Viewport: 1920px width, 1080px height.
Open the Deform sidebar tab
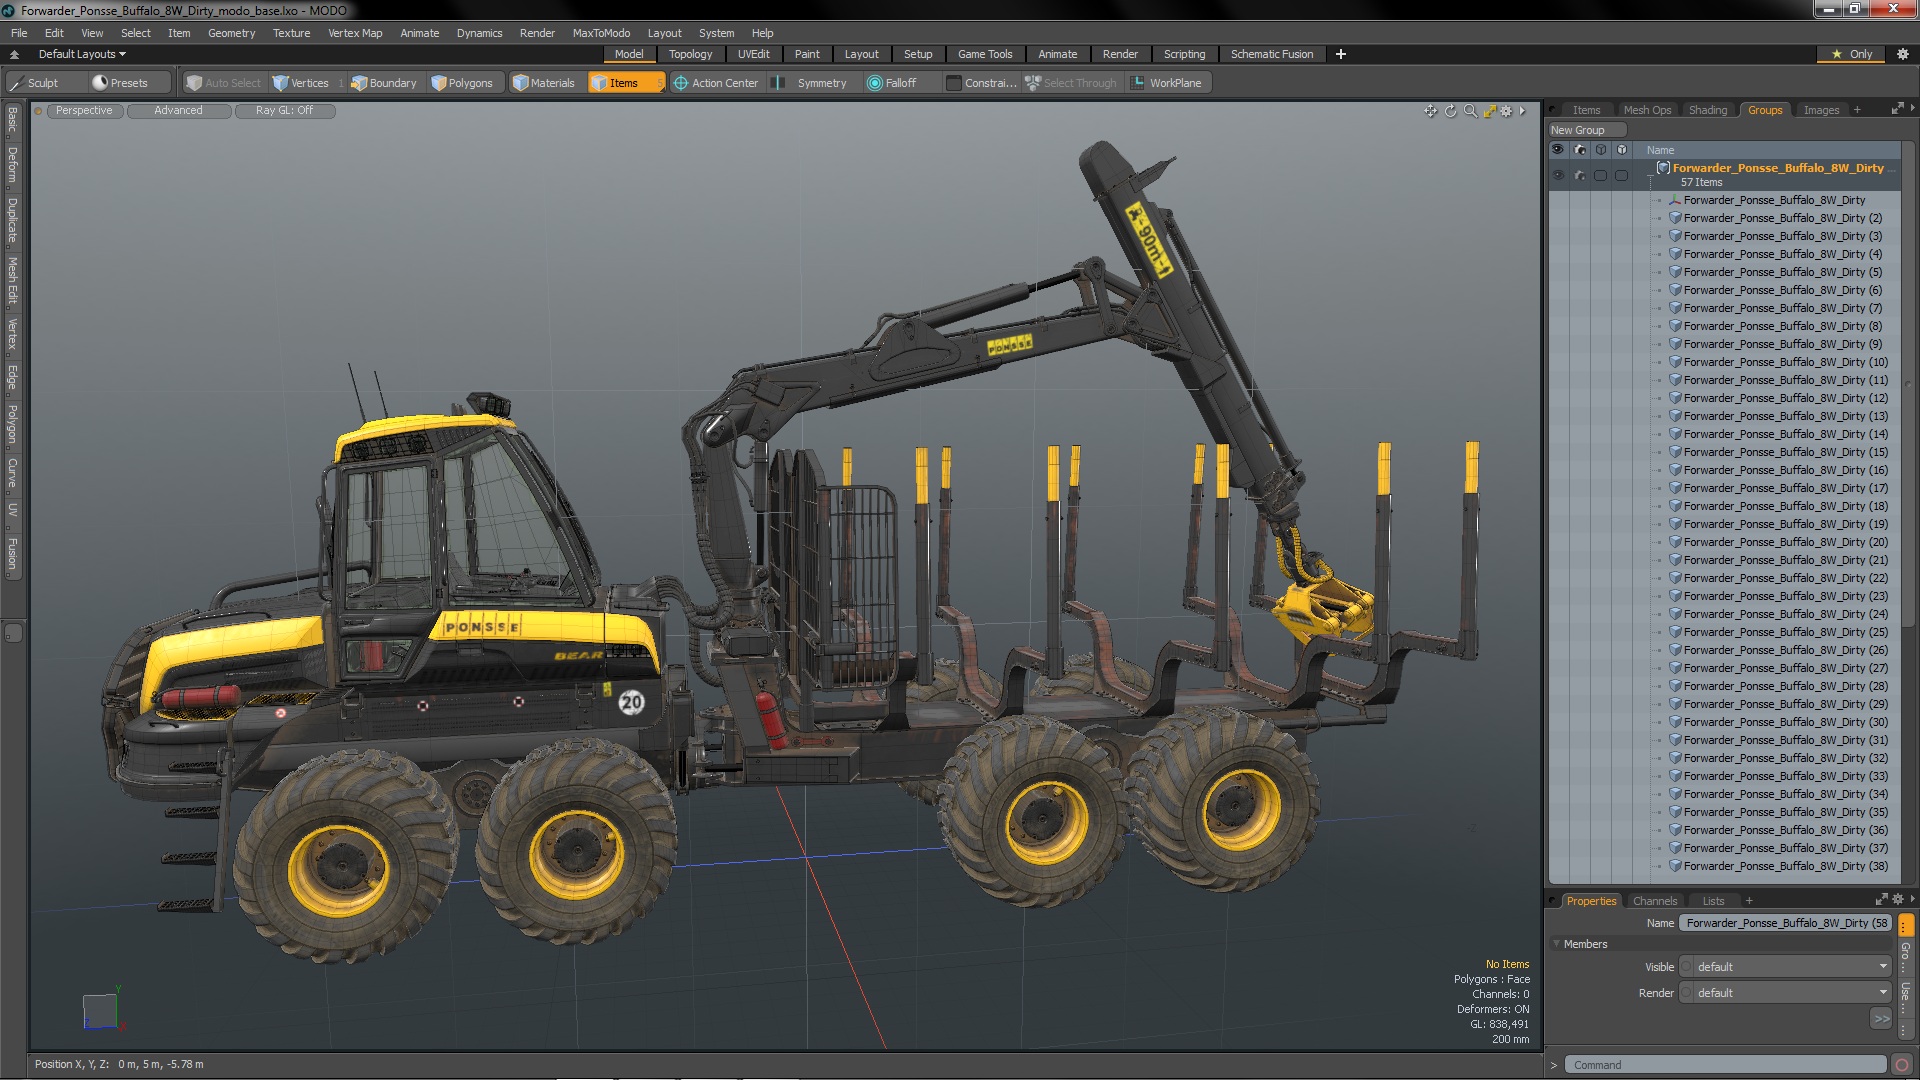click(12, 166)
